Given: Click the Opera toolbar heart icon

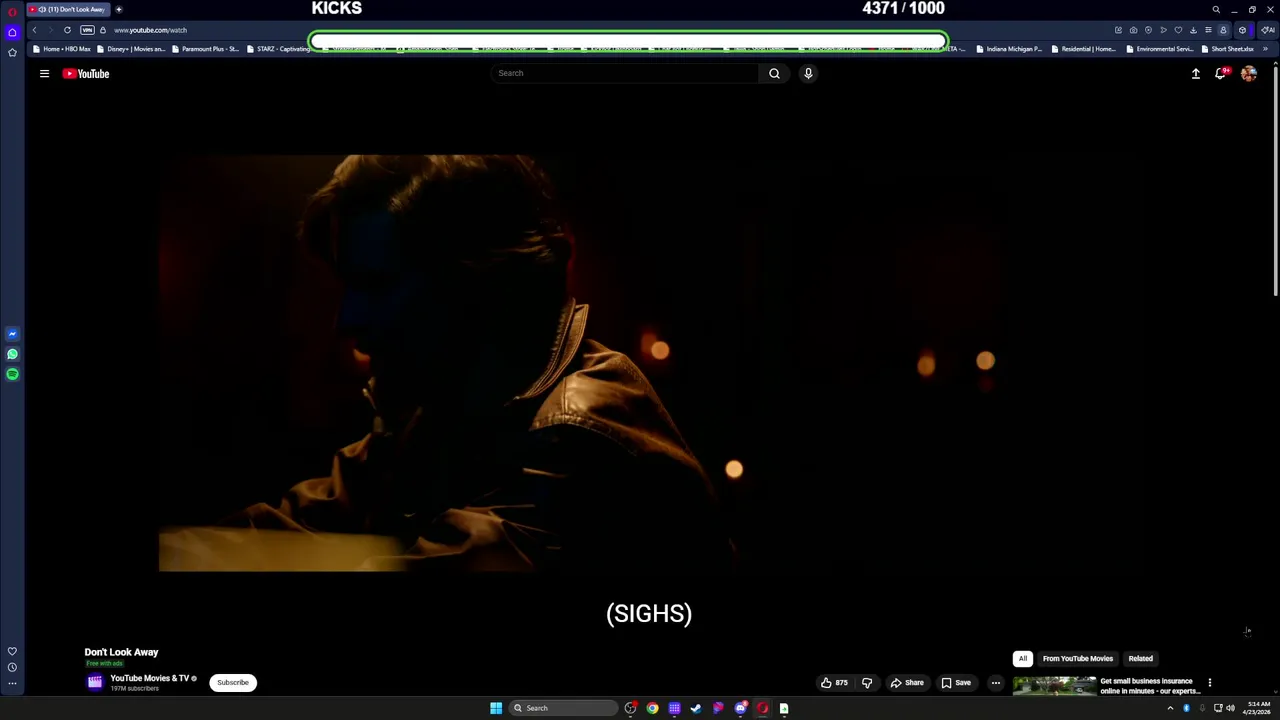Looking at the screenshot, I should (x=1178, y=30).
